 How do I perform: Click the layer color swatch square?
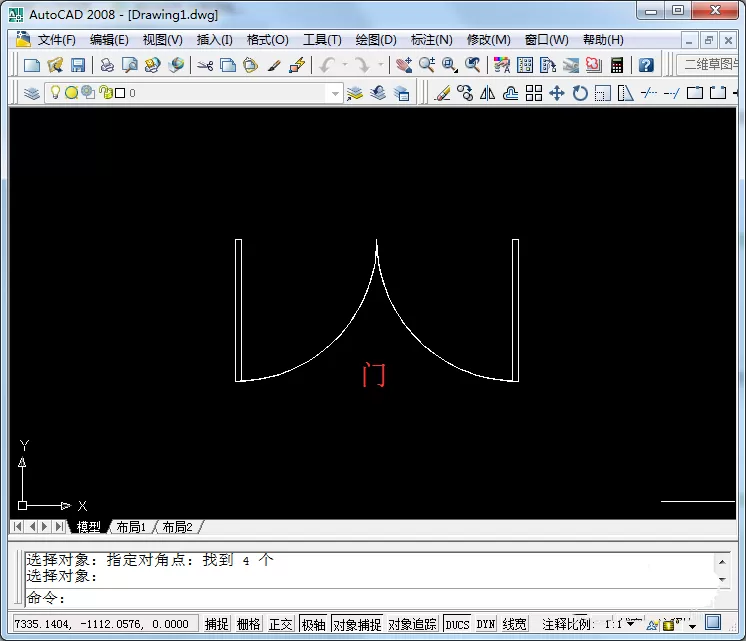click(120, 93)
